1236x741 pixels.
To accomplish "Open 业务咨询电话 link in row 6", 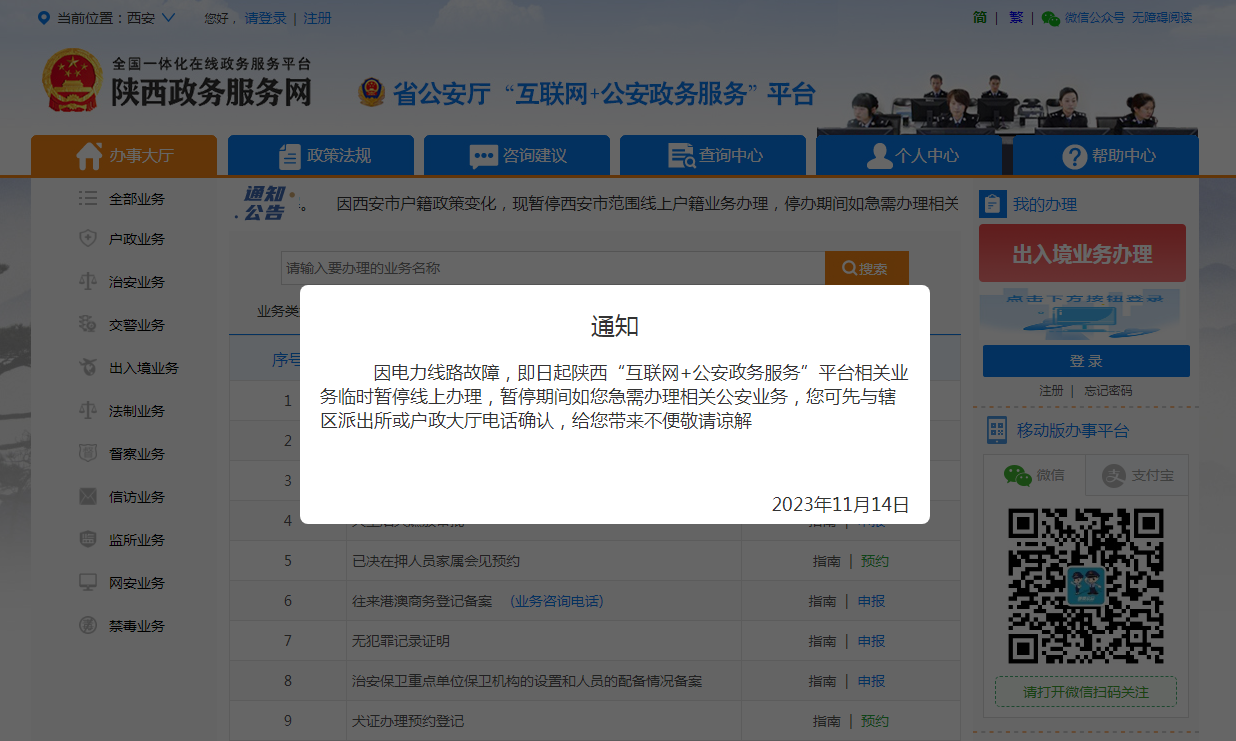I will pyautogui.click(x=557, y=601).
